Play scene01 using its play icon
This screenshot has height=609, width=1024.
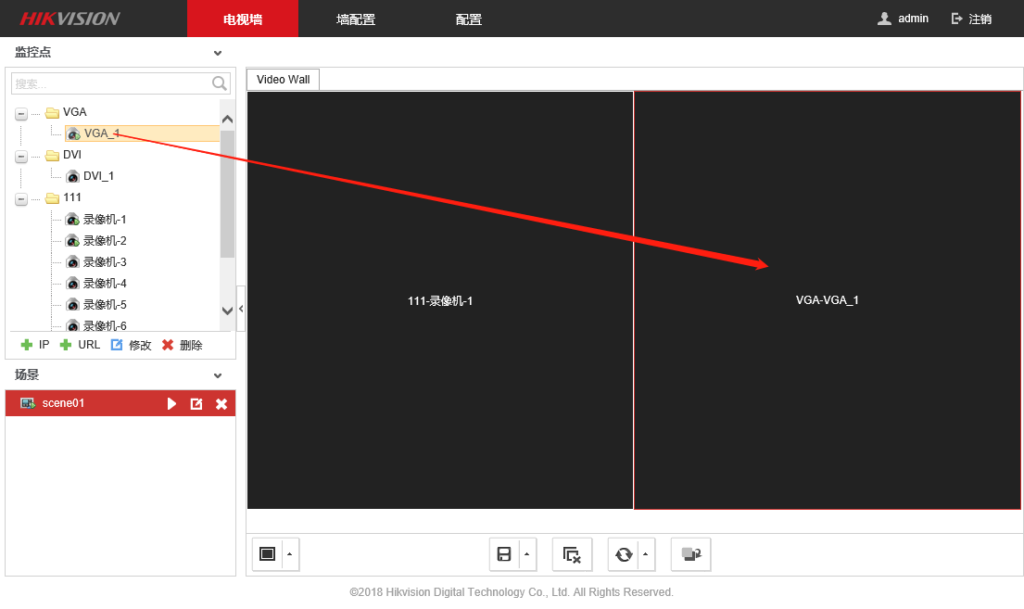172,404
